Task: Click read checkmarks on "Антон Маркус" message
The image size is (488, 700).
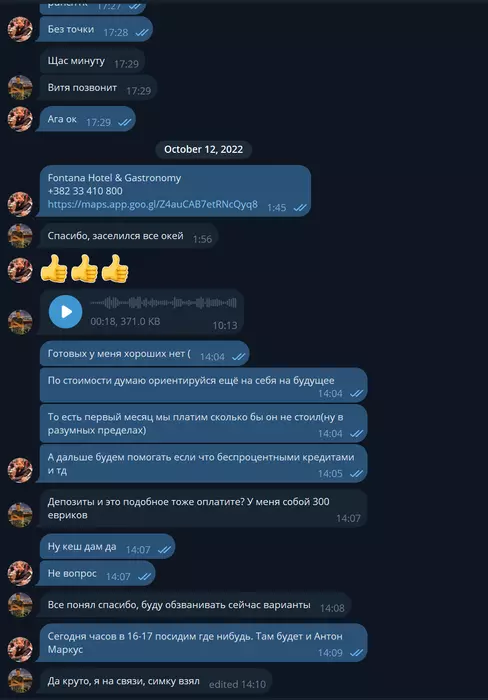Action: pyautogui.click(x=356, y=653)
